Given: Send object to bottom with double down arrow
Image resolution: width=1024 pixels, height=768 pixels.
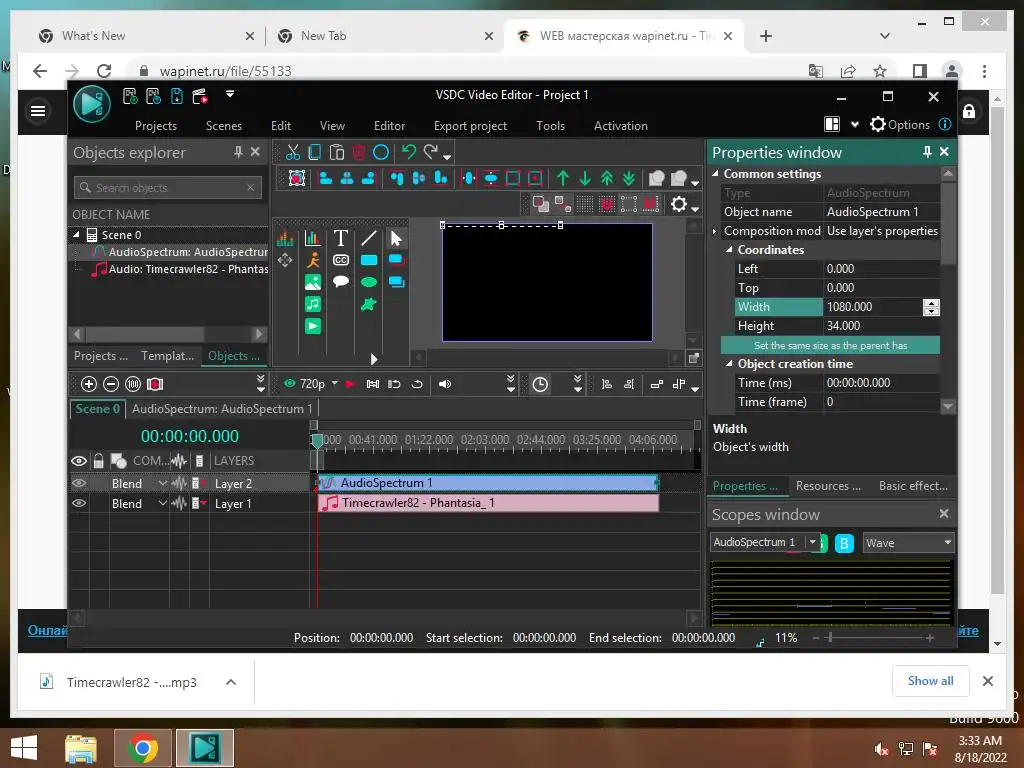Looking at the screenshot, I should click(629, 178).
